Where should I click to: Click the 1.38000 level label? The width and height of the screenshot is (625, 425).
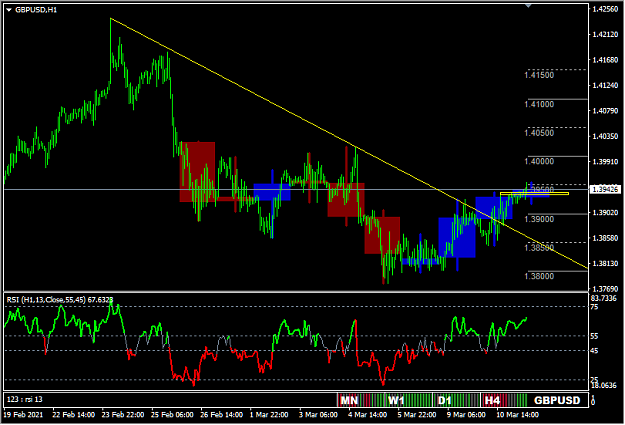coord(539,276)
